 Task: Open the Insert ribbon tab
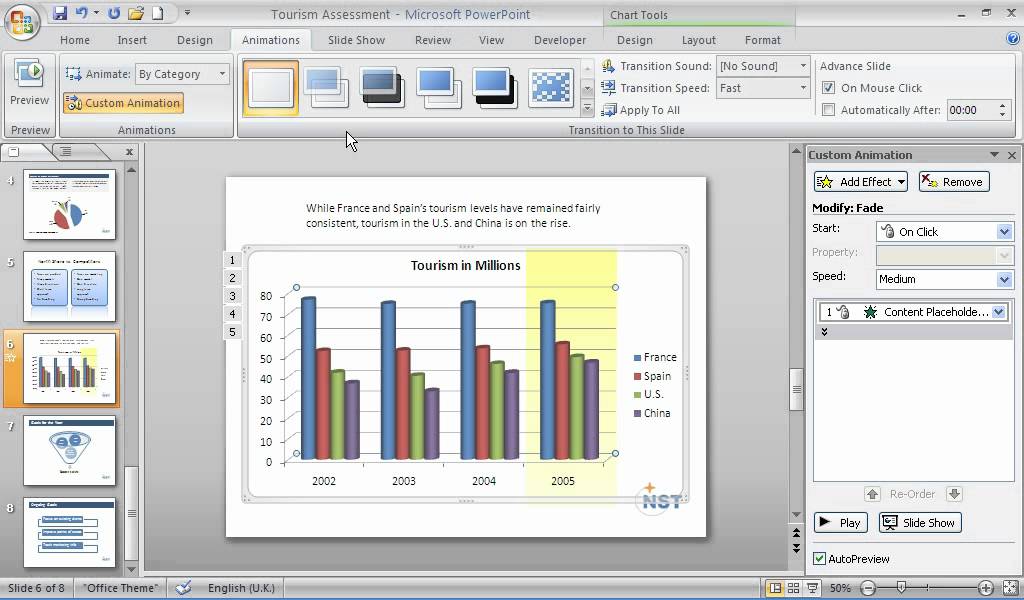coord(132,40)
